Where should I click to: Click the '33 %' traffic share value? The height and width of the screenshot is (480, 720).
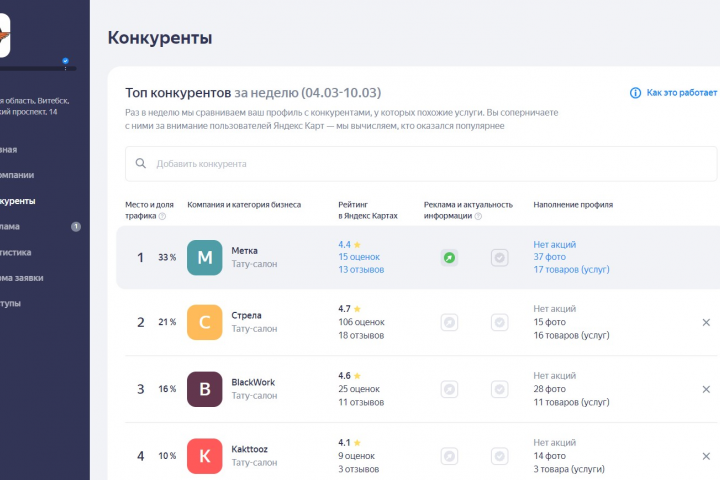167,258
